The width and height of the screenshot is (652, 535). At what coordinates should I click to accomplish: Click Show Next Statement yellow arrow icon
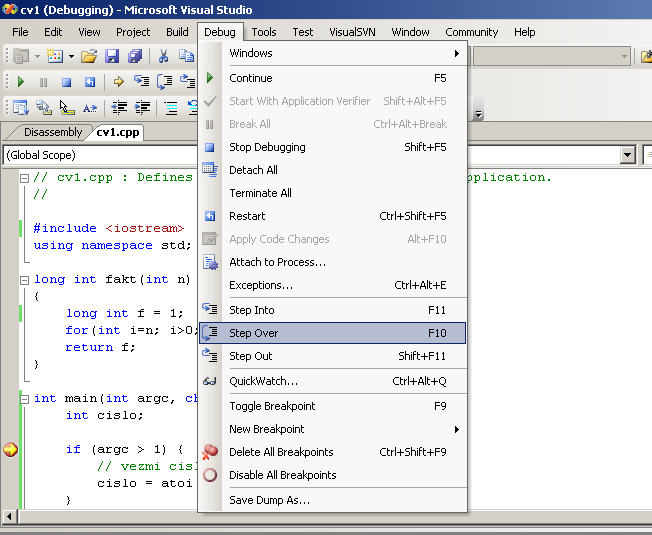119,81
